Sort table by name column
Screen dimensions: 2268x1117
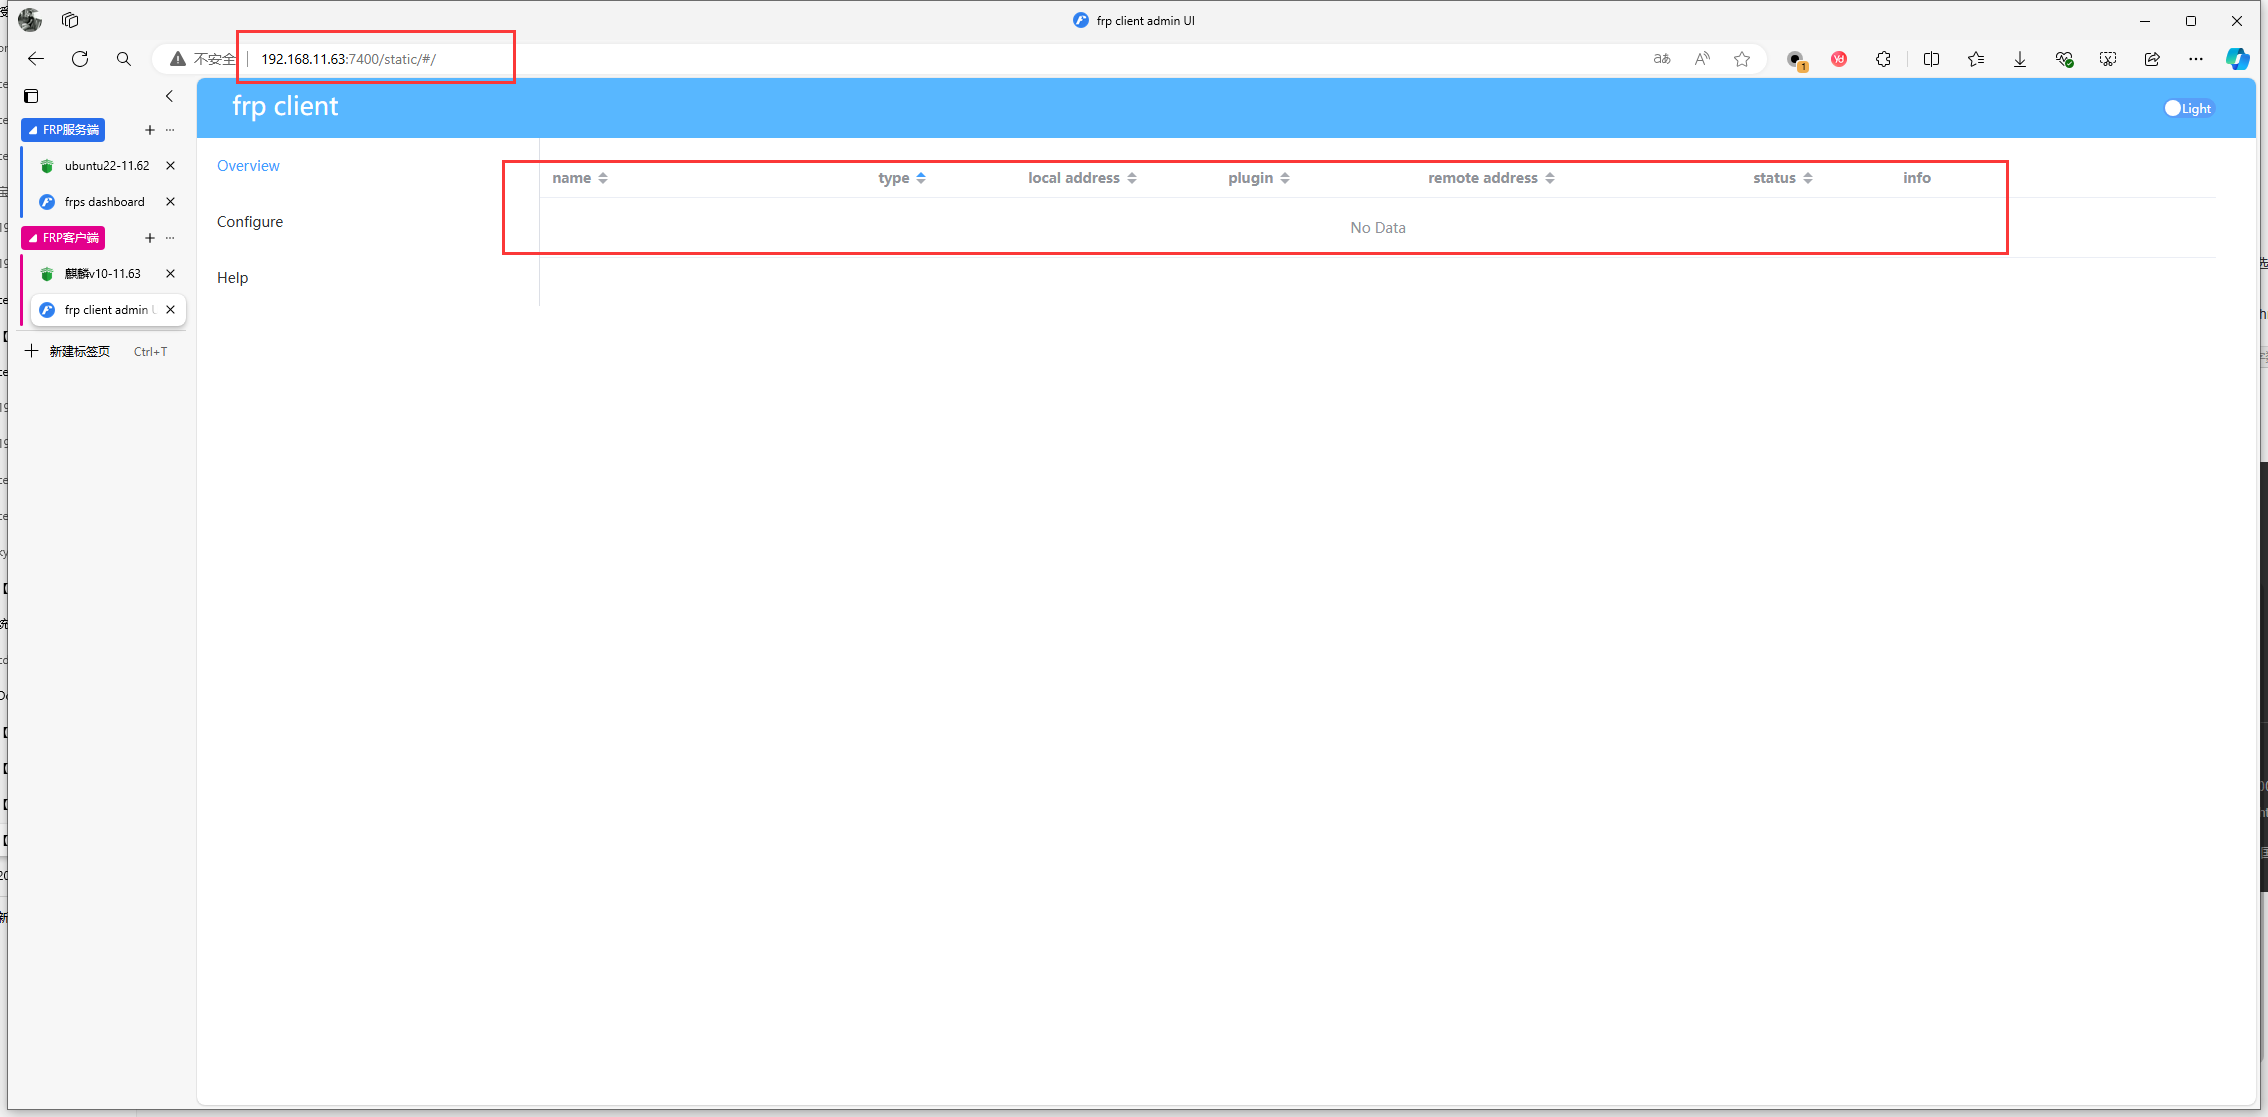[x=580, y=177]
